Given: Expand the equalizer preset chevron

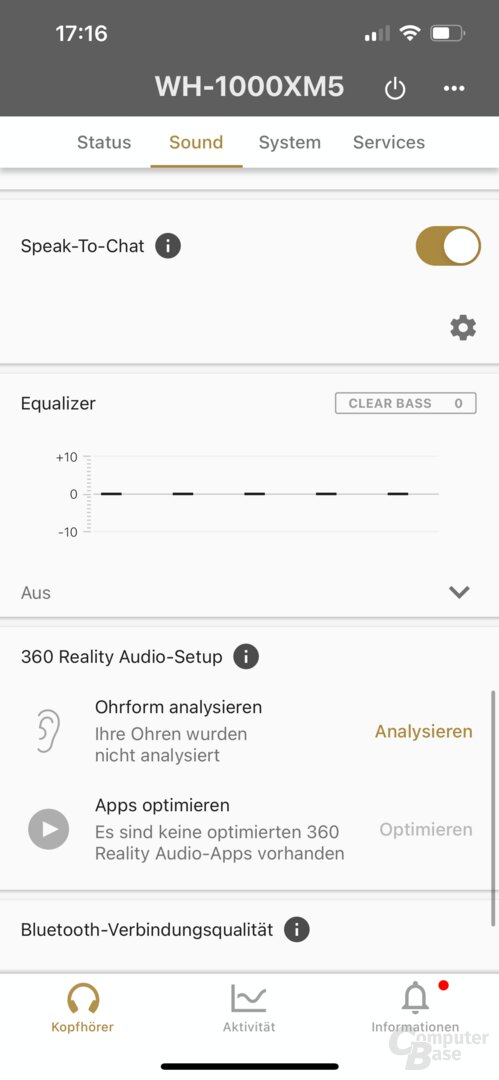Looking at the screenshot, I should point(459,592).
